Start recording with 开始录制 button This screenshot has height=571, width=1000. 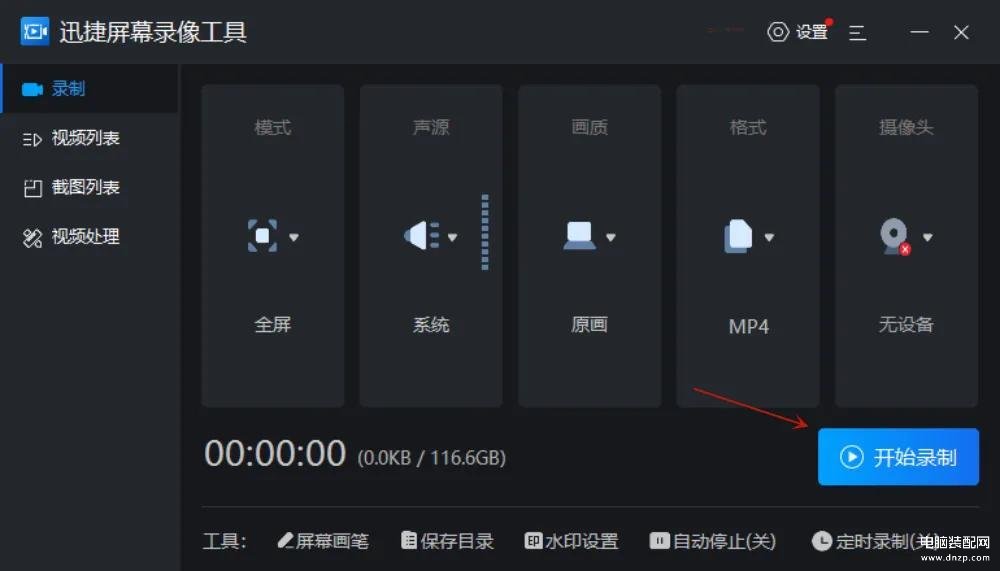898,457
